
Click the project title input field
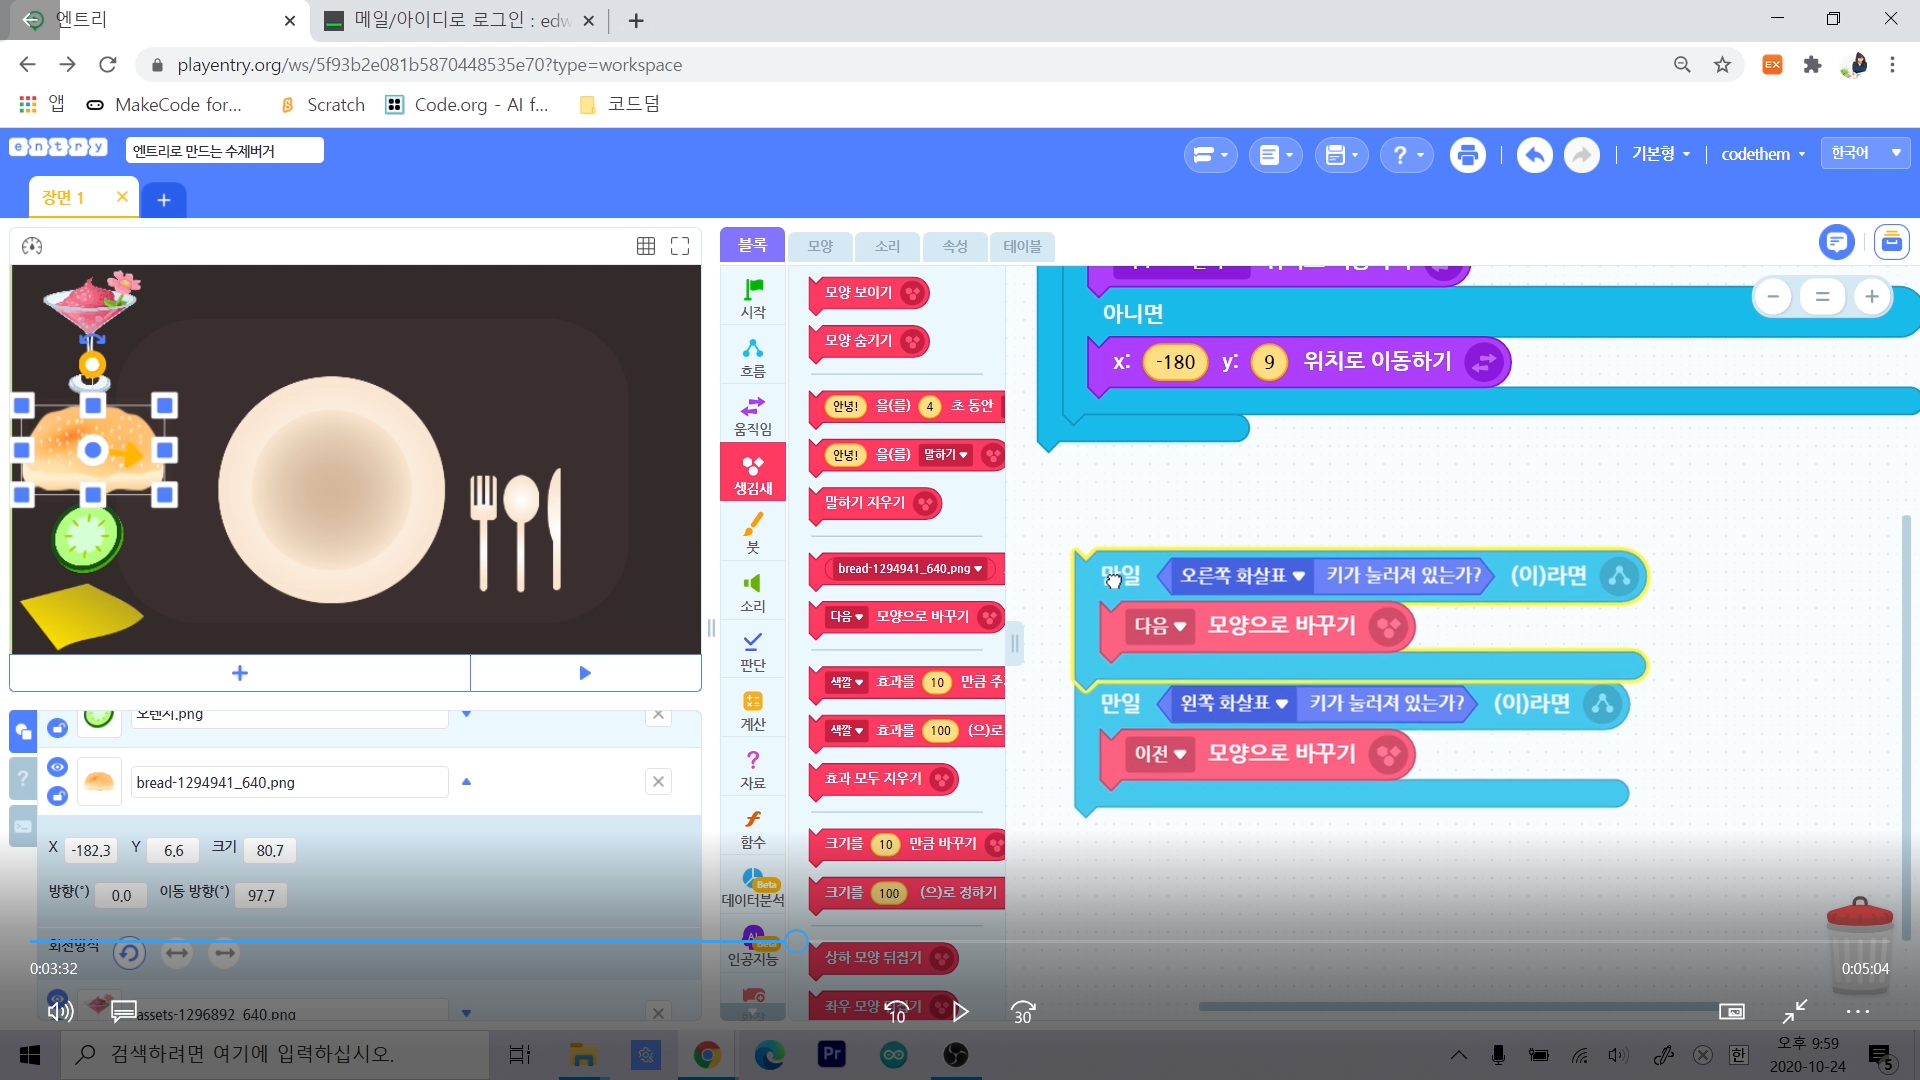coord(224,151)
